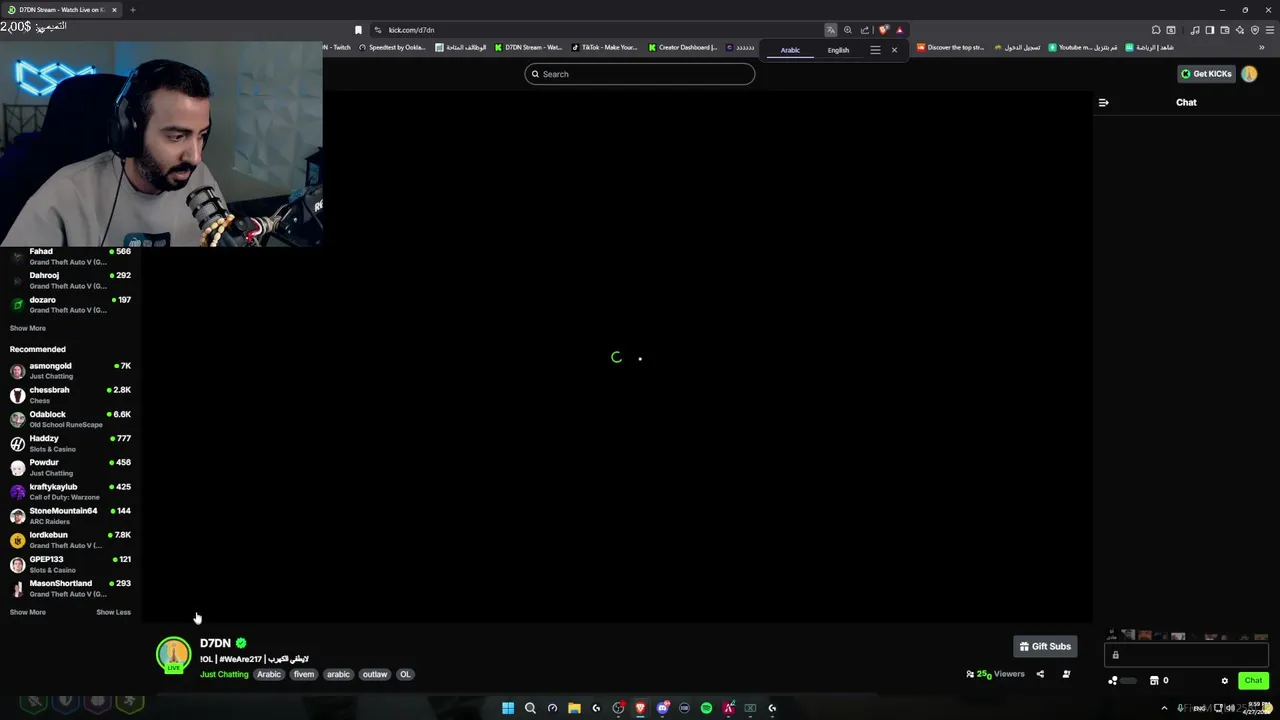The width and height of the screenshot is (1280, 720).
Task: Click translate page icon in address bar
Action: [830, 30]
